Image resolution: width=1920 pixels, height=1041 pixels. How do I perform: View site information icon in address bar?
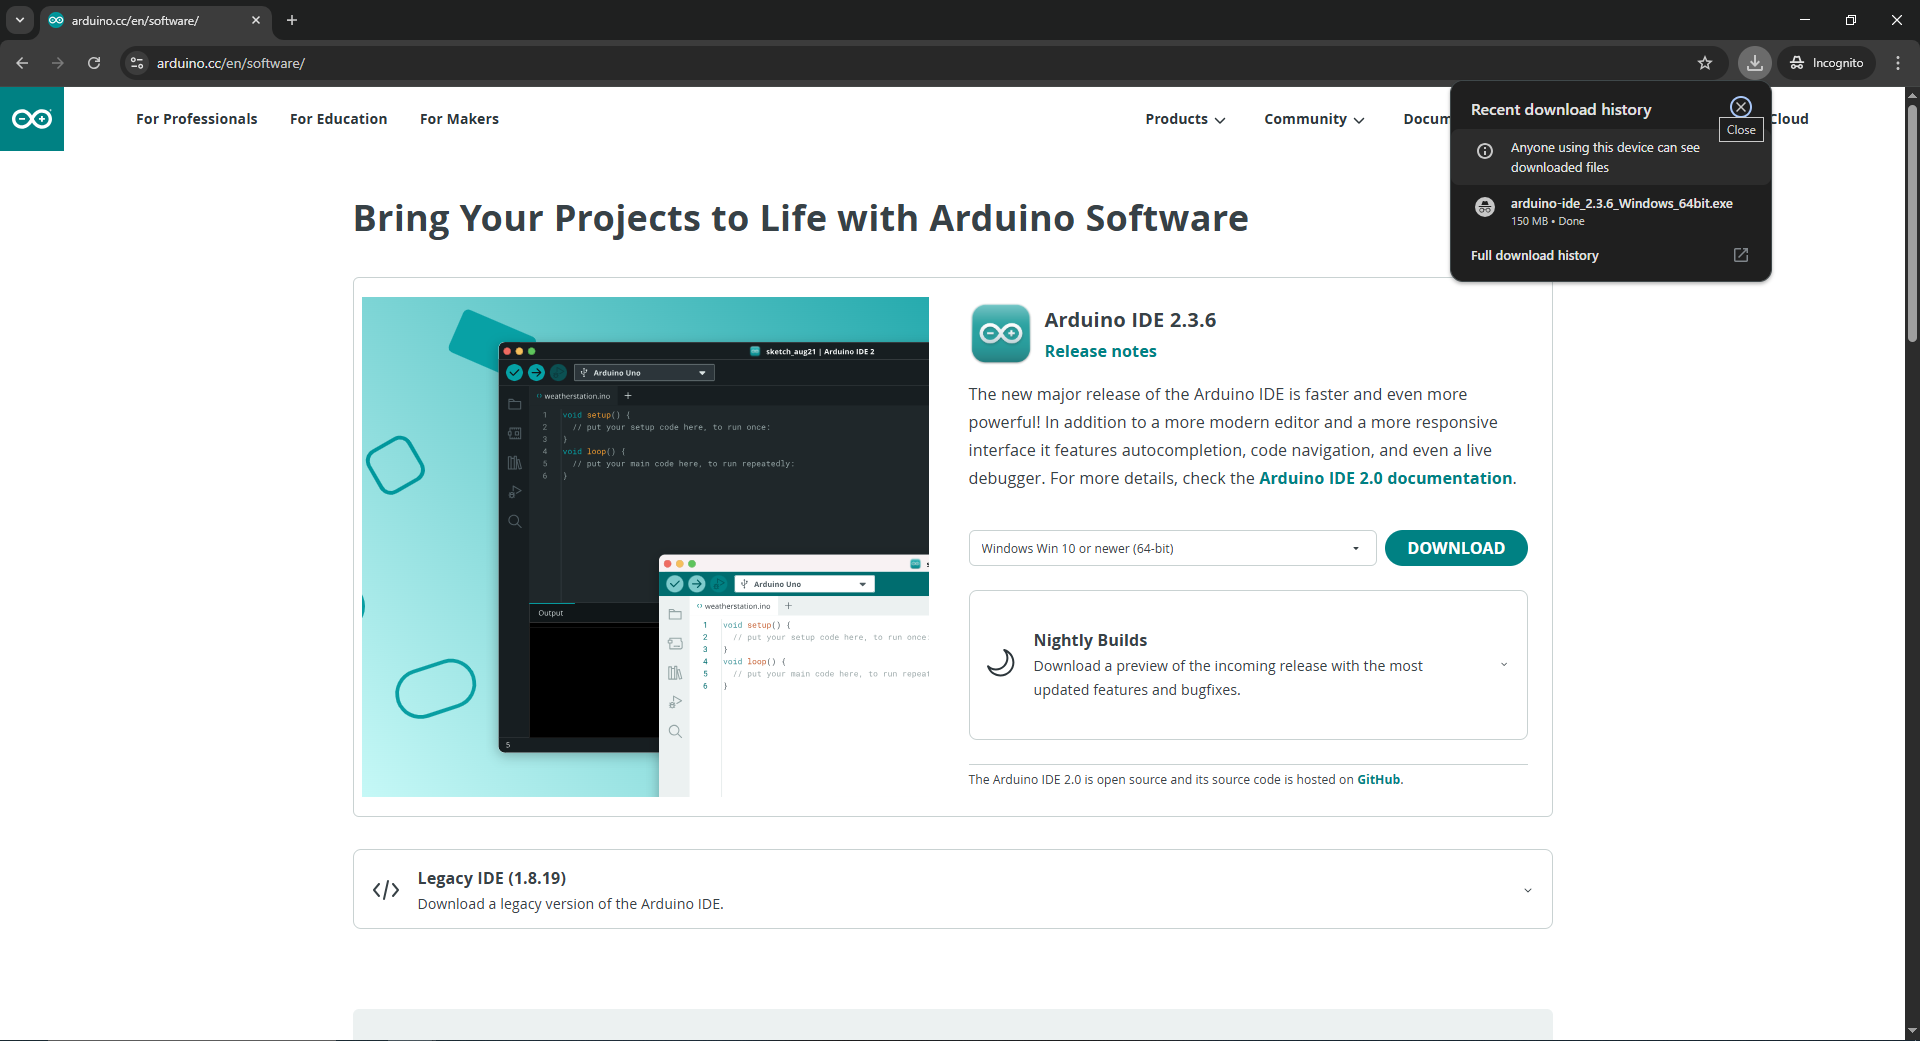(x=138, y=63)
